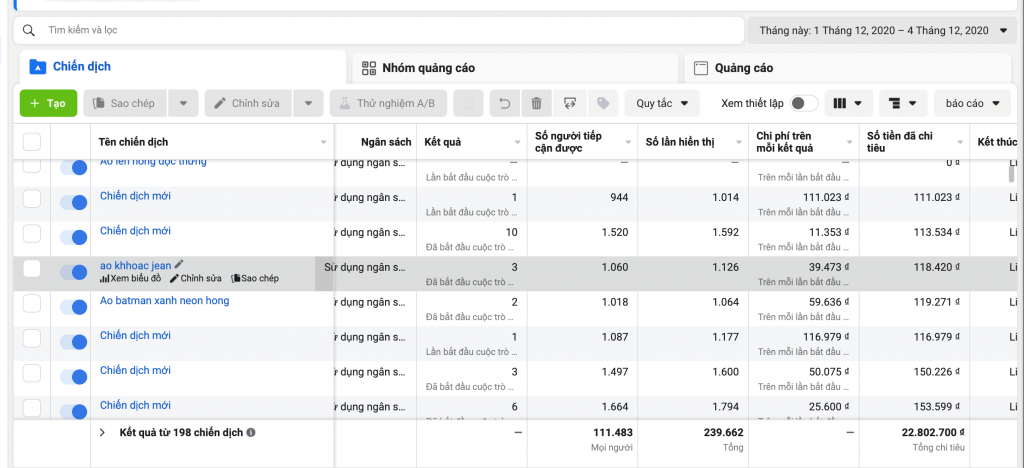Viewport: 1024px width, 468px height.
Task: Click Chỉnh sửa under ao khhoac jean row
Action: 196,279
